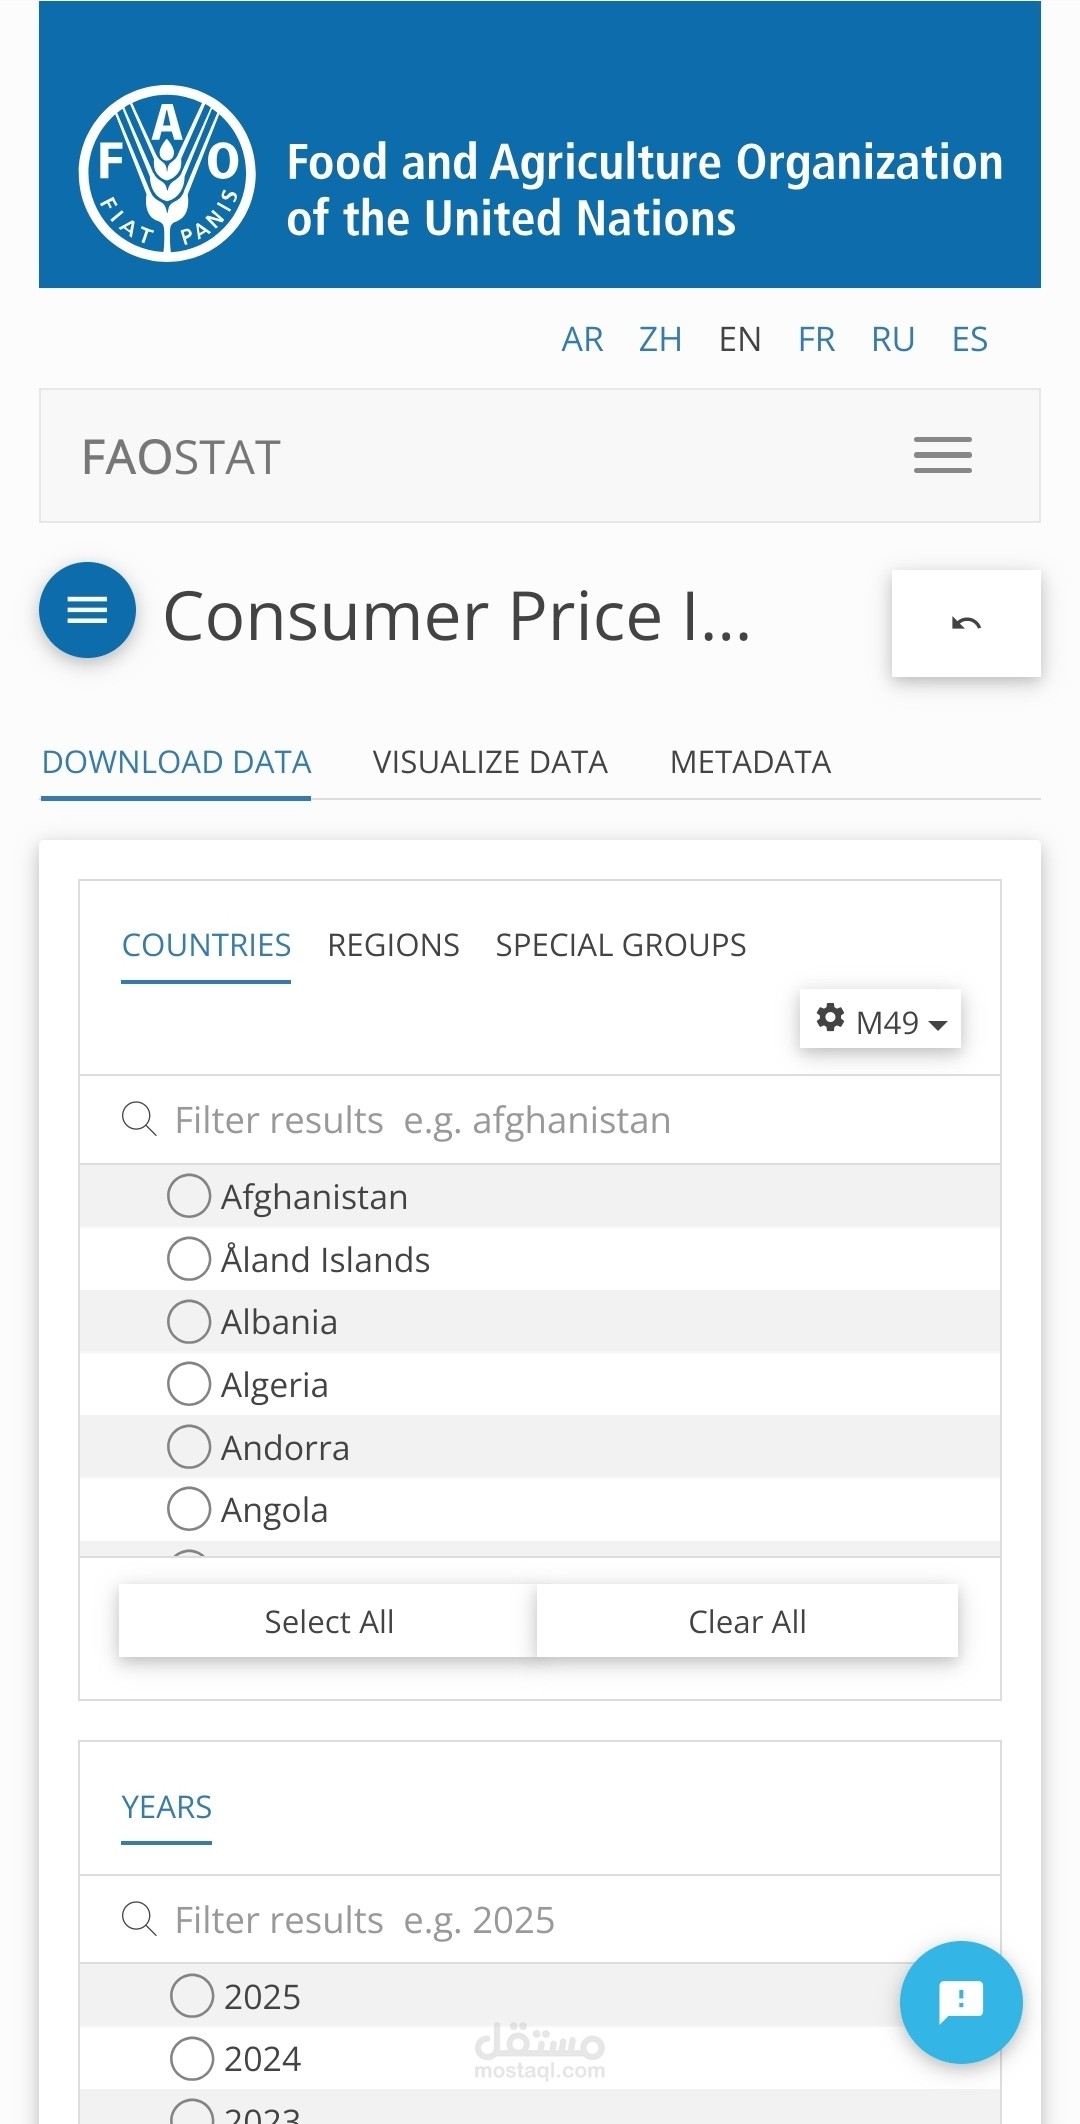Open the Metadata tab
Viewport: 1080px width, 2124px height.
[x=750, y=763]
